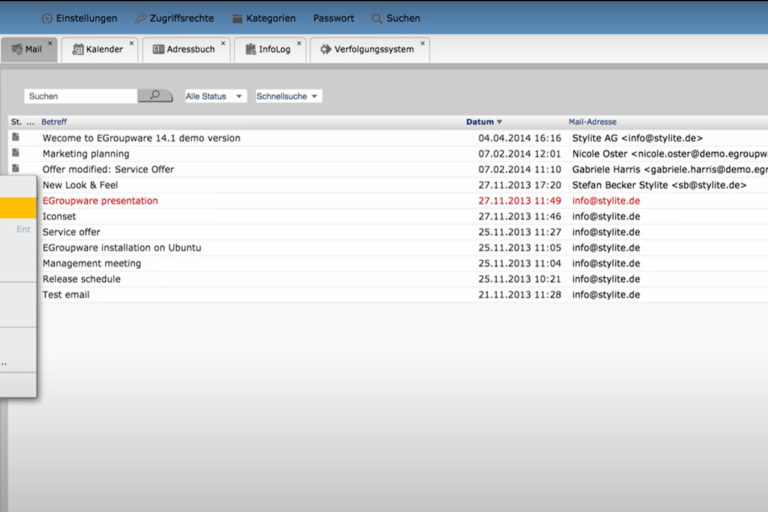Click into the Suchen search field
This screenshot has width=768, height=512.
pos(80,96)
